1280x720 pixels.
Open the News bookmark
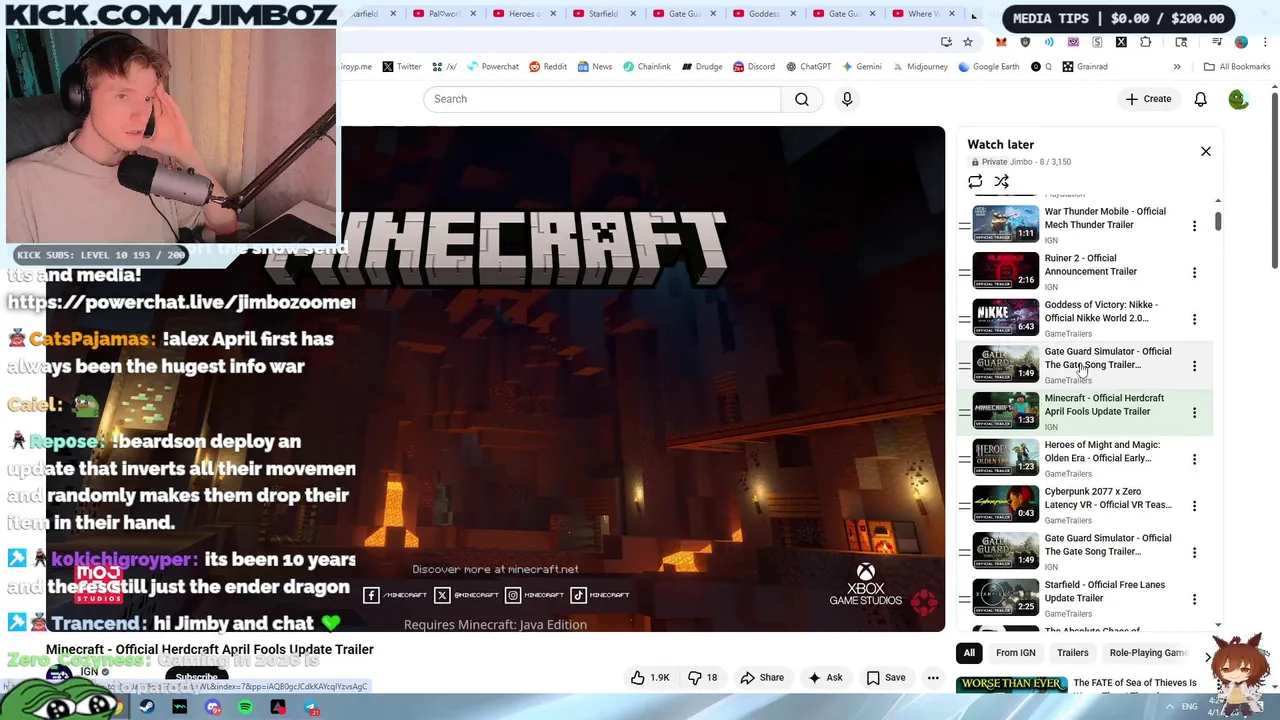[x=594, y=67]
